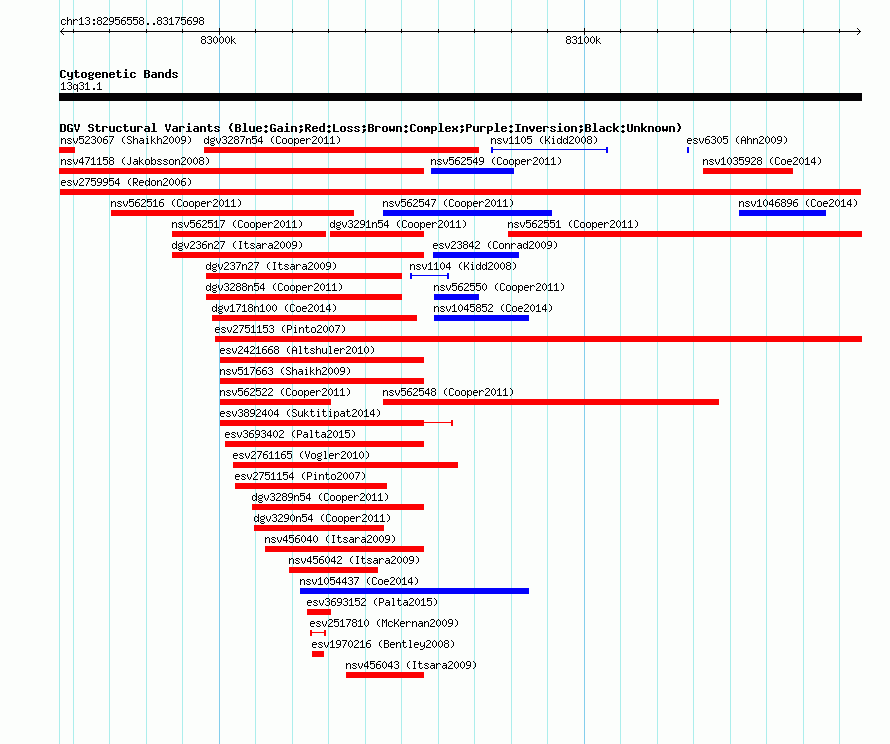Viewport: 890px width, 744px height.
Task: Click the Cytogenetic Bands track title
Action: [x=119, y=74]
